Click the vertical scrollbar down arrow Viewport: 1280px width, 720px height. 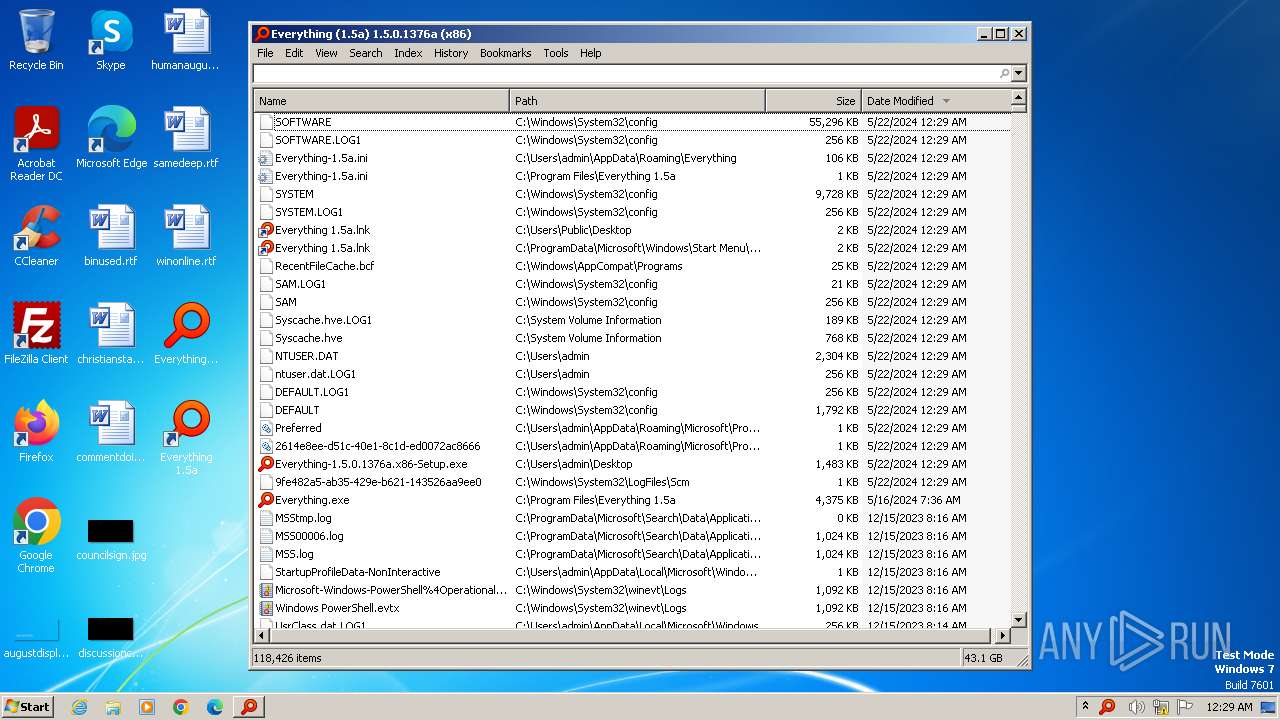click(1018, 620)
